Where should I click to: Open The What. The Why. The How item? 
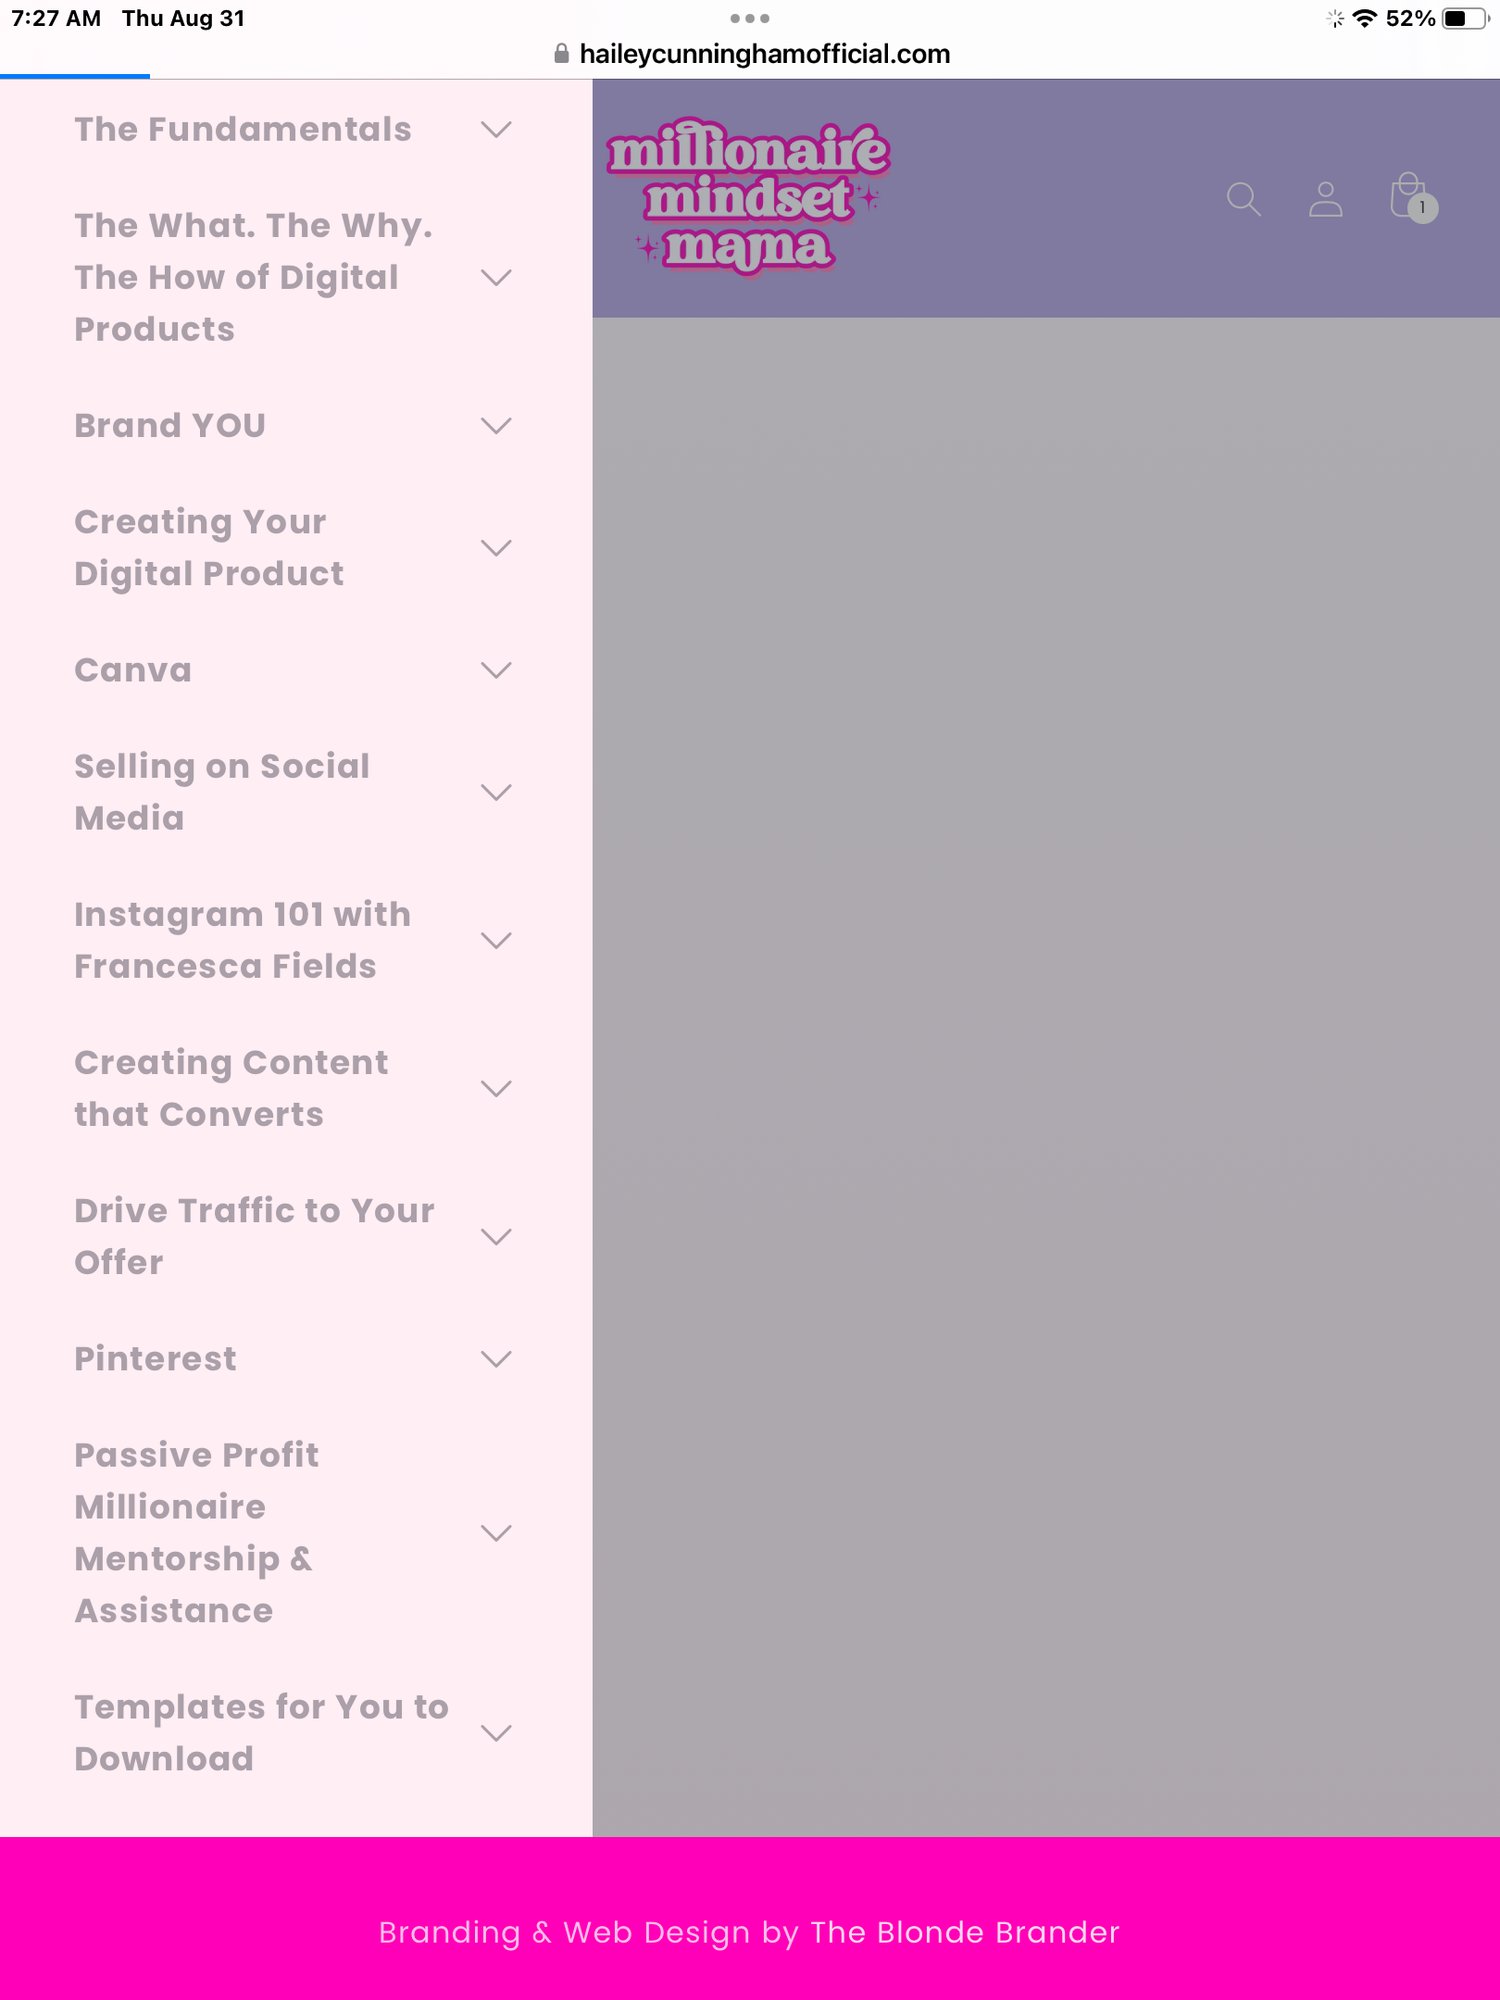253,278
